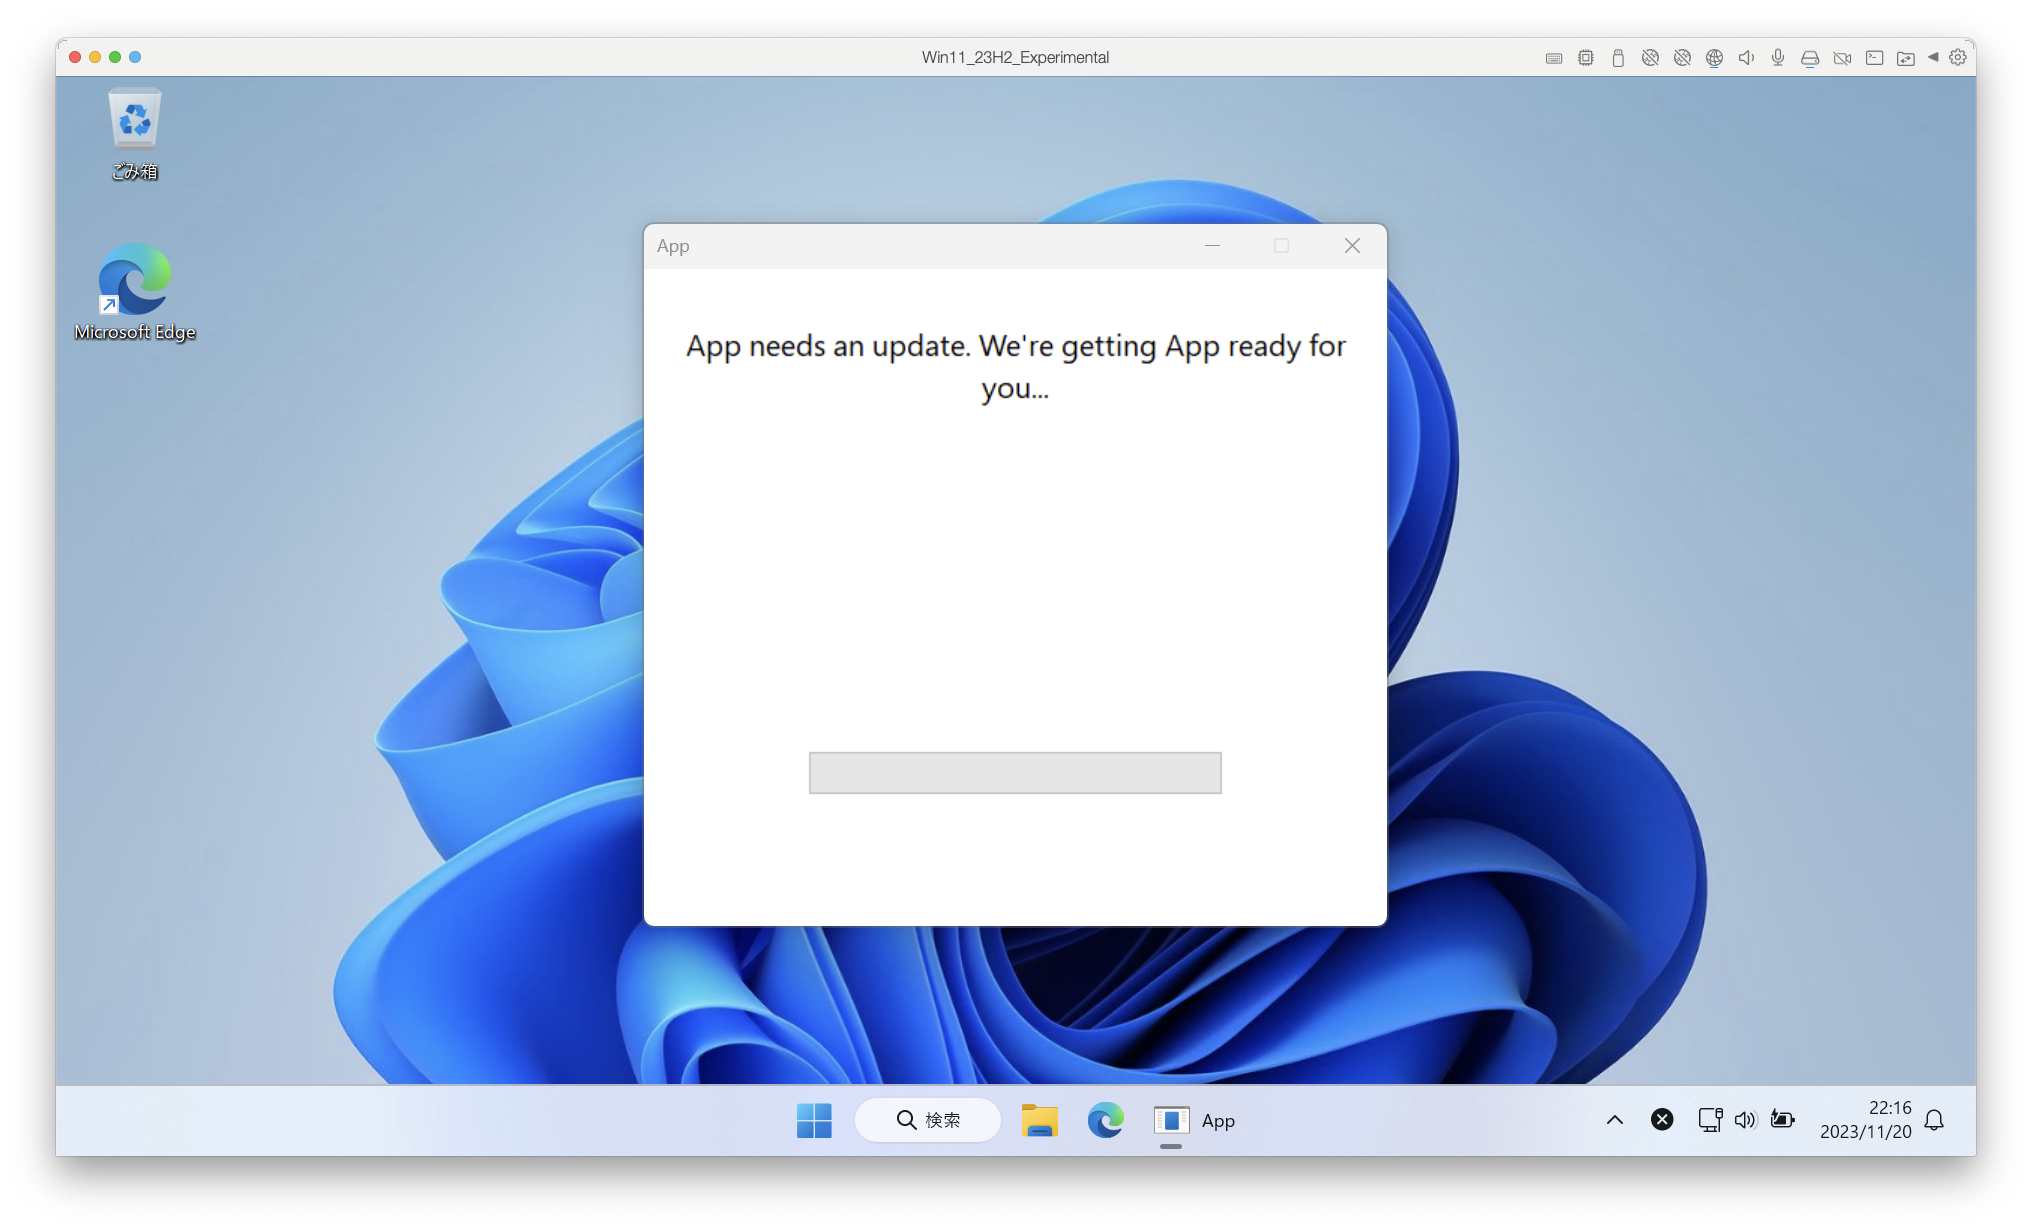
Task: Open File Explorer from the taskbar
Action: 1040,1120
